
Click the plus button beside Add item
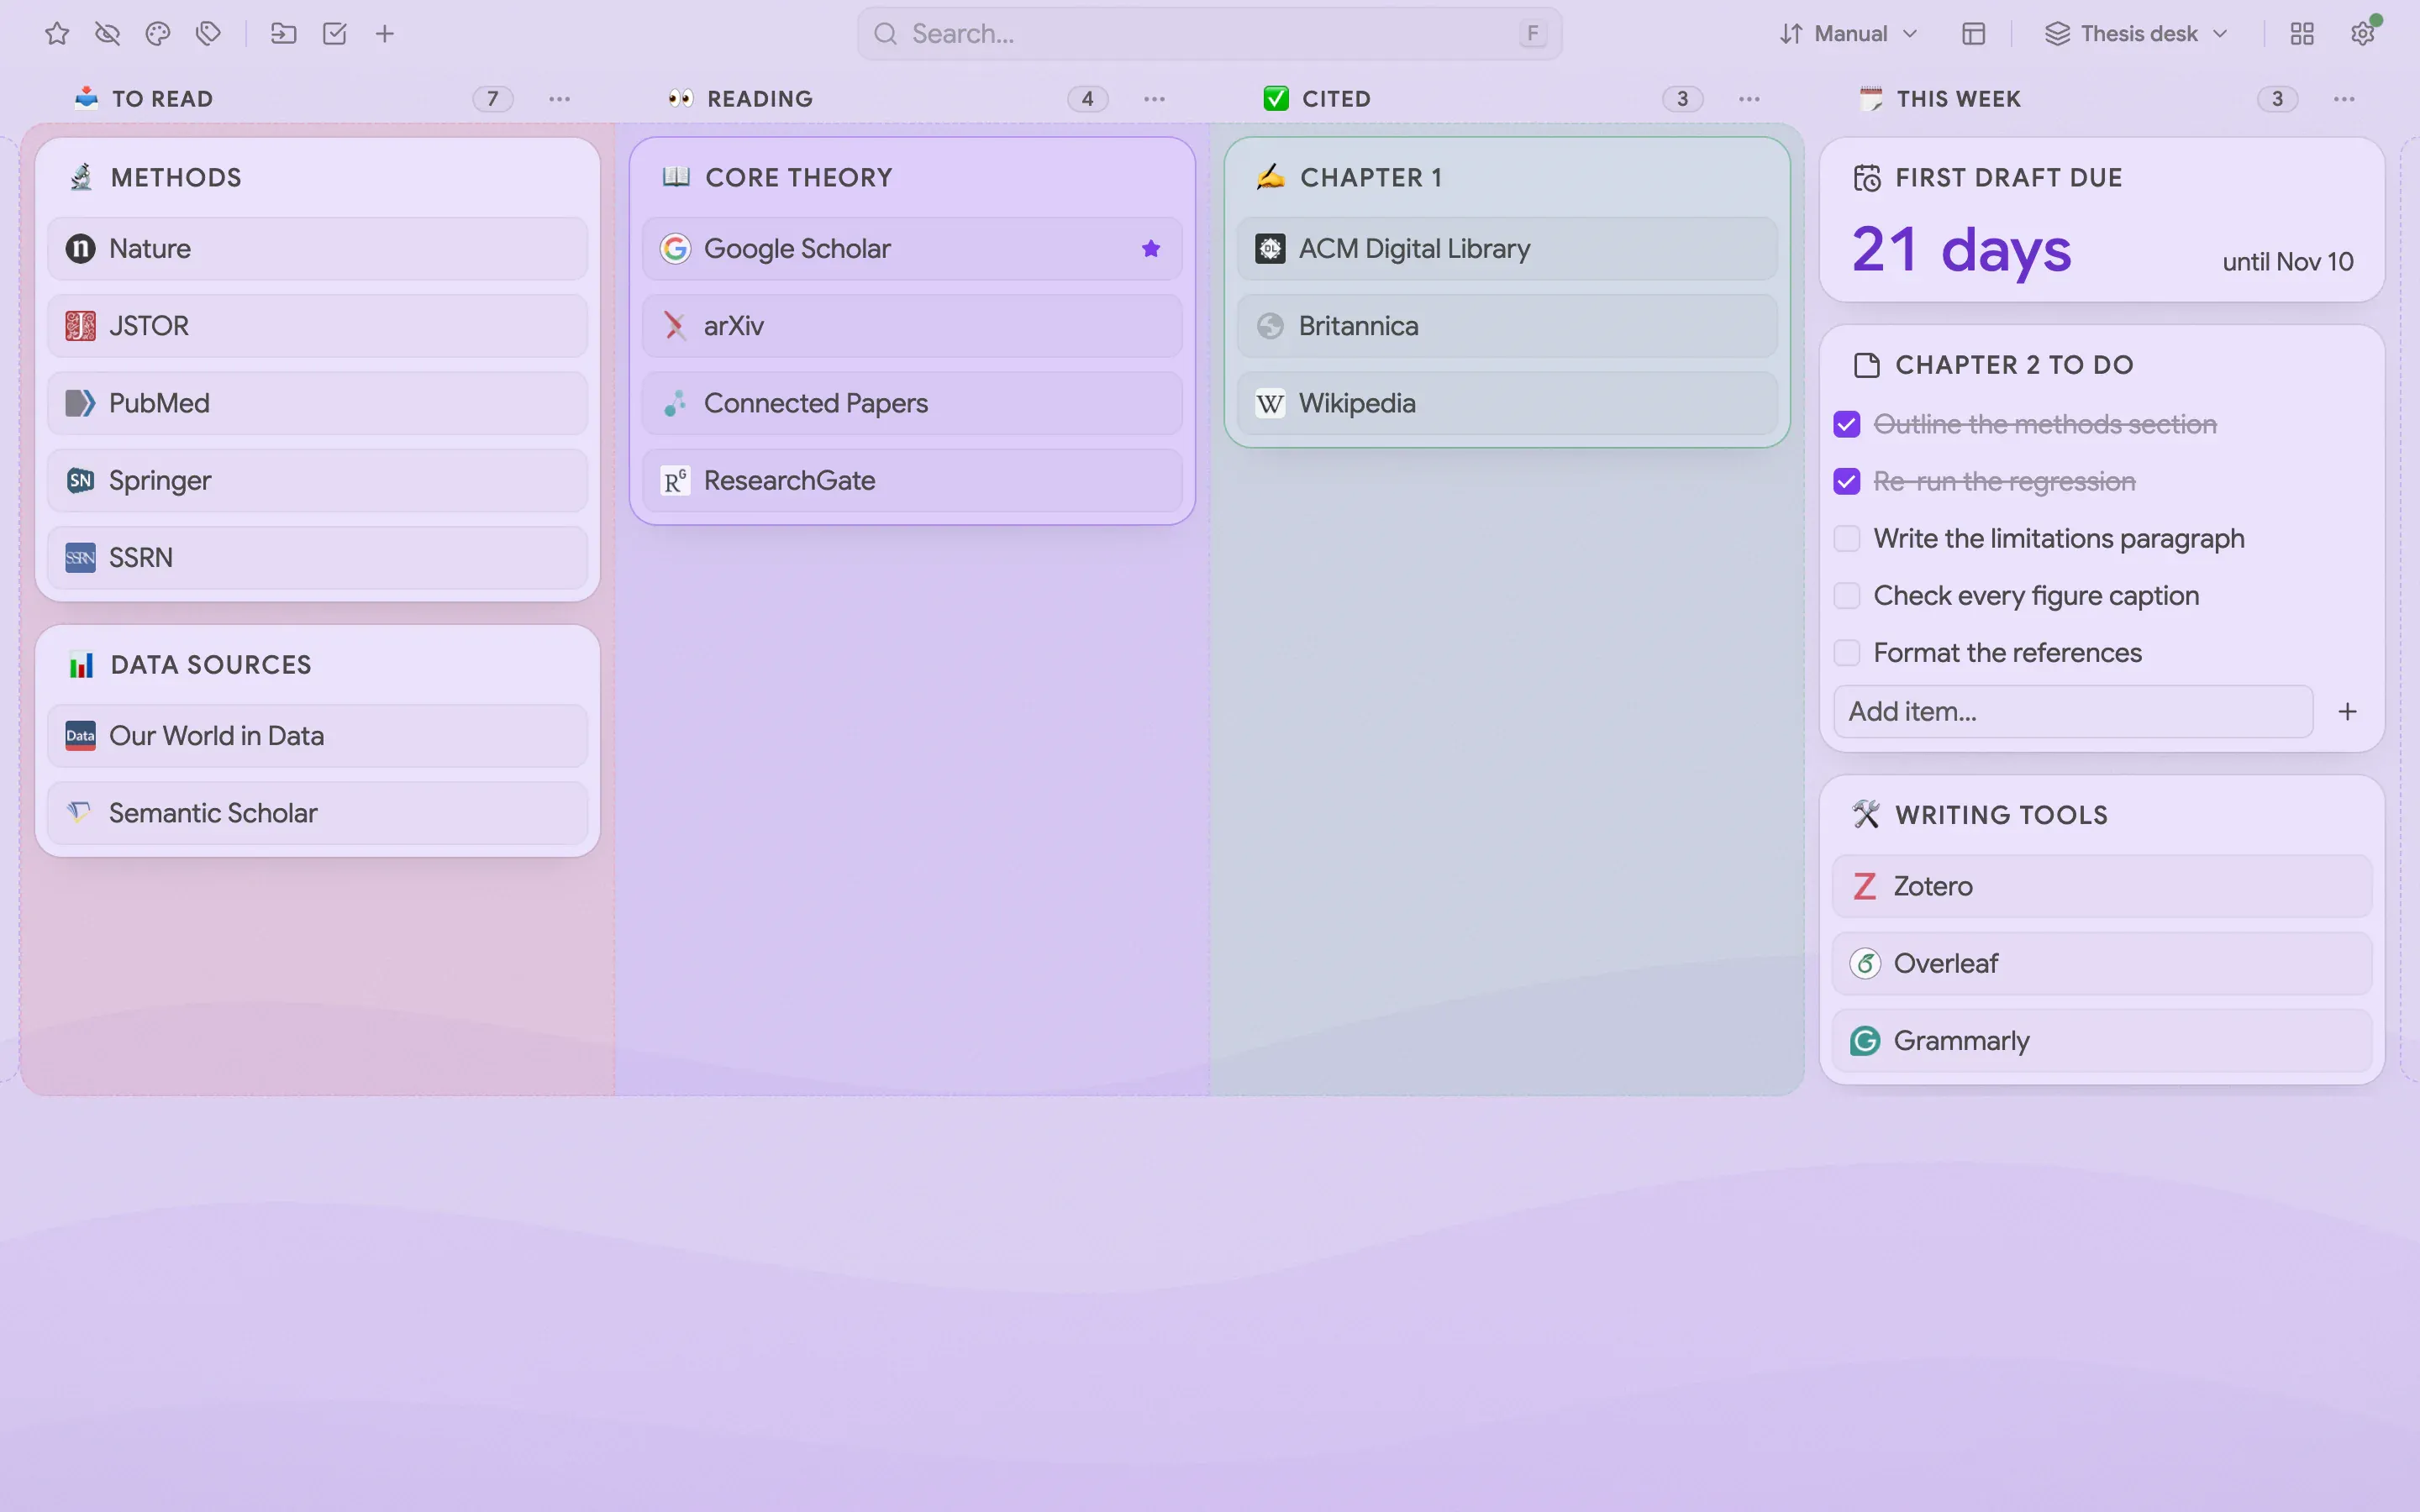(2348, 711)
